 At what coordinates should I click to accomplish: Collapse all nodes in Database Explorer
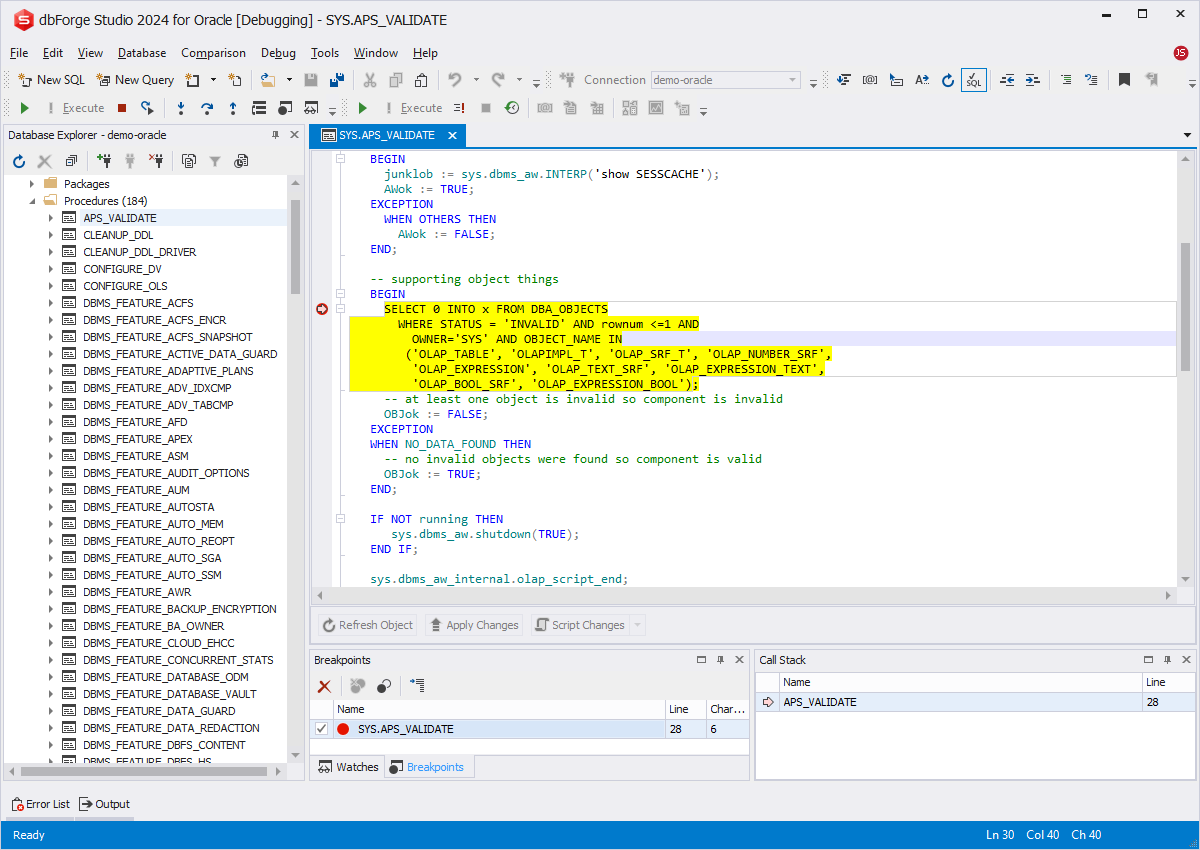71,161
